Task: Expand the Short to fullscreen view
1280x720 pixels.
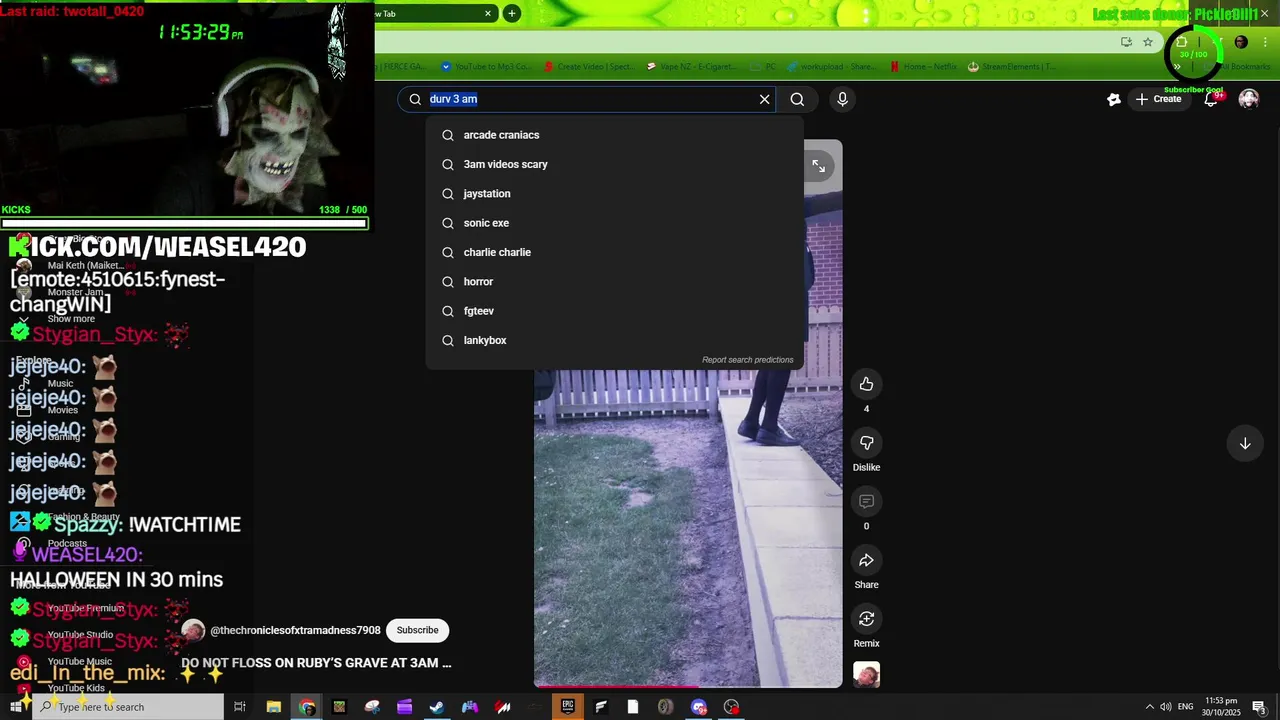Action: click(818, 166)
